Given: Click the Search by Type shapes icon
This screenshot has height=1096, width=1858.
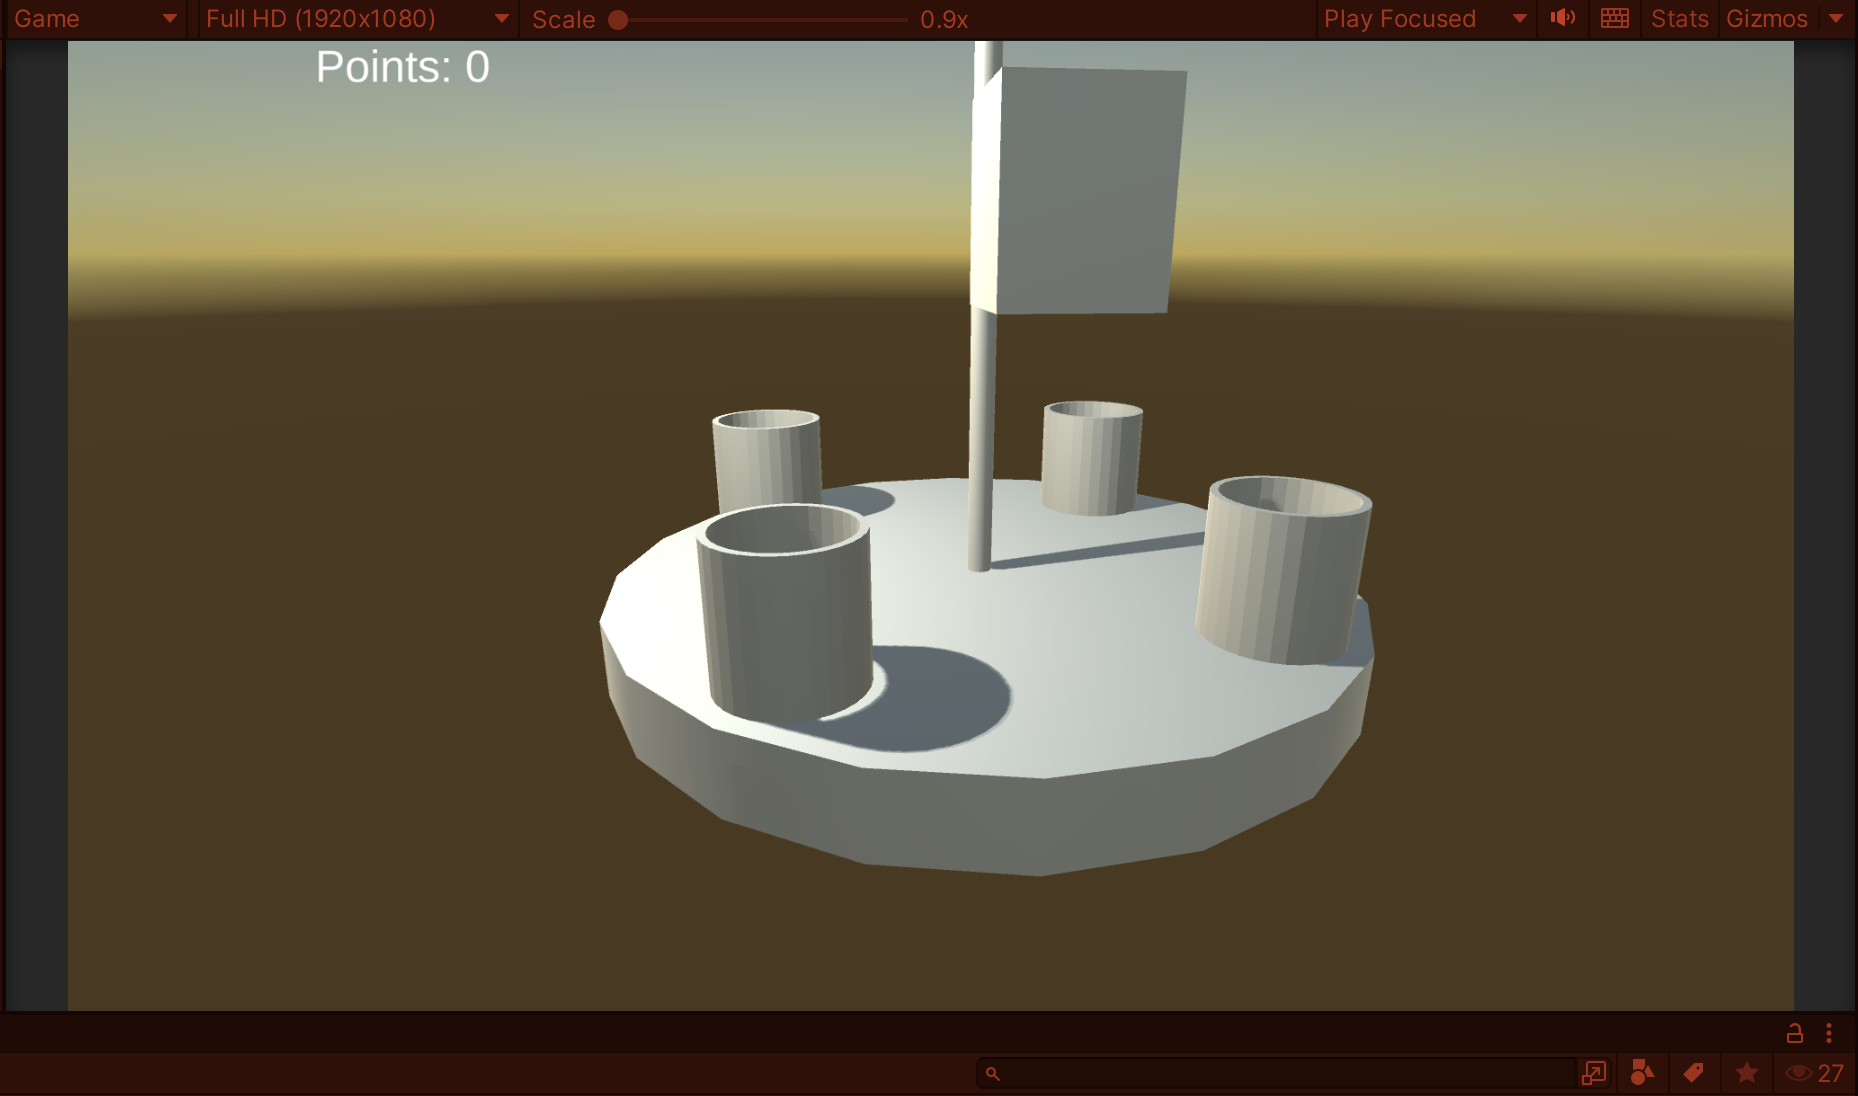Looking at the screenshot, I should click(1642, 1073).
